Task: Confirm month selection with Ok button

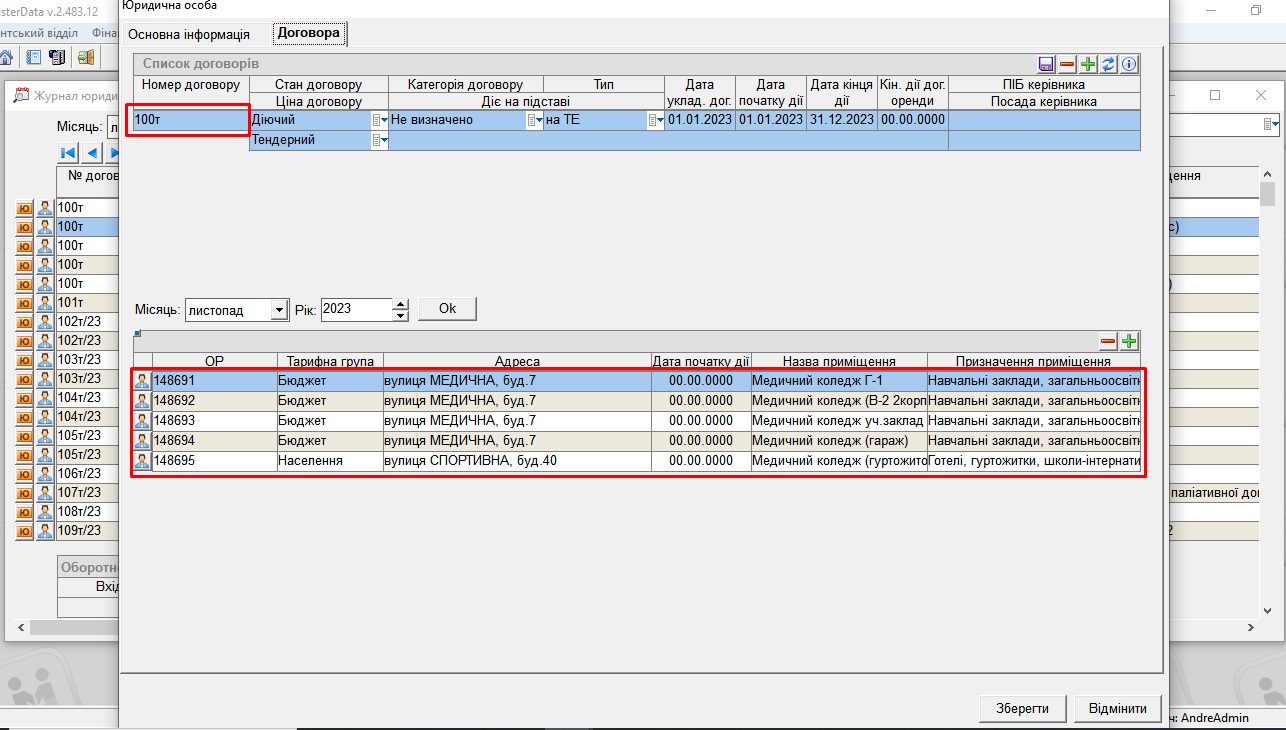Action: pos(447,309)
